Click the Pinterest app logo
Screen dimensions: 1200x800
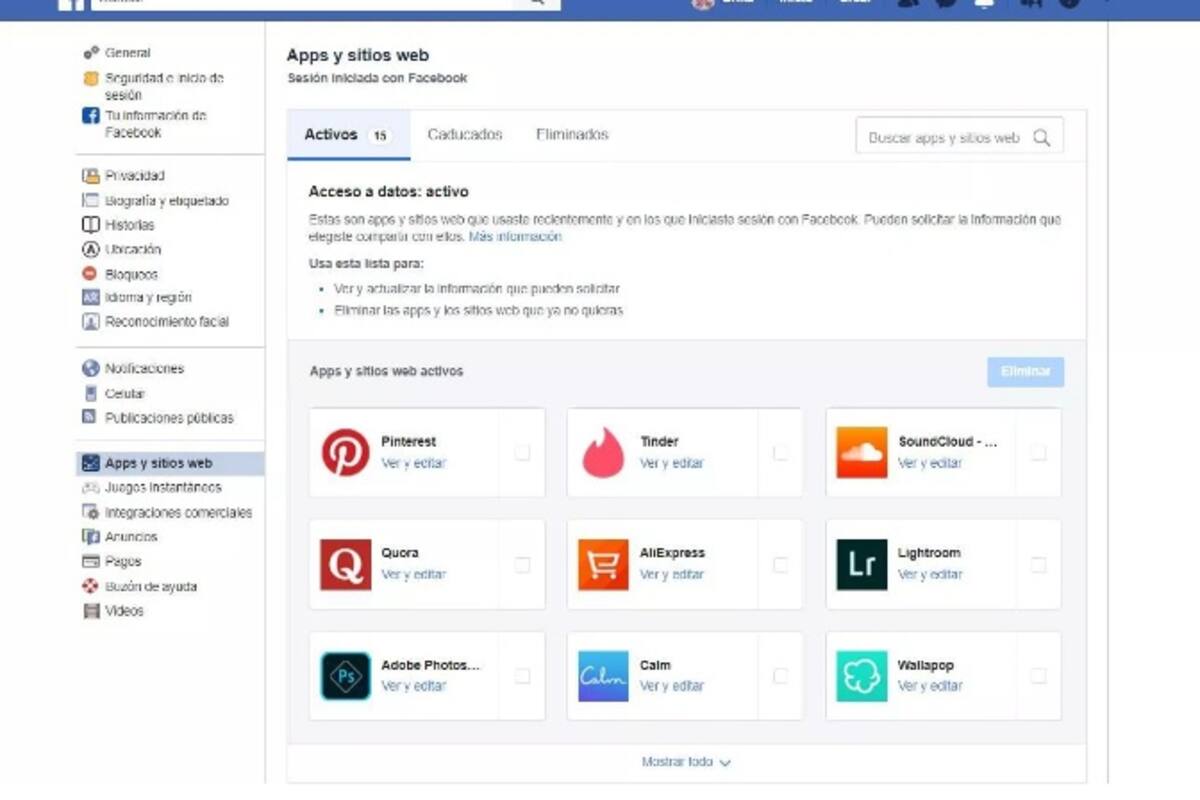(346, 453)
